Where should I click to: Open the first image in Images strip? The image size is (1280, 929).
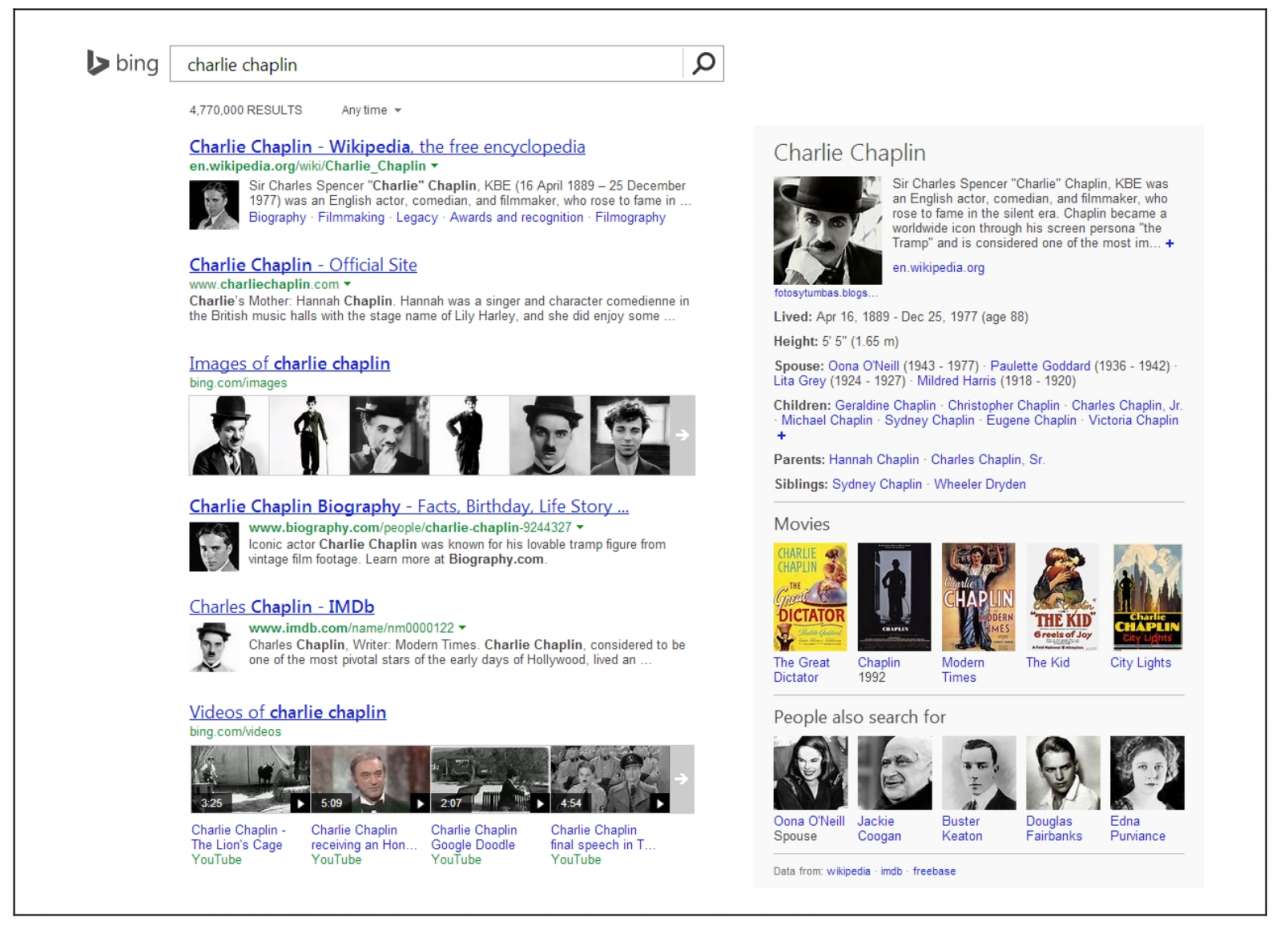tap(229, 435)
